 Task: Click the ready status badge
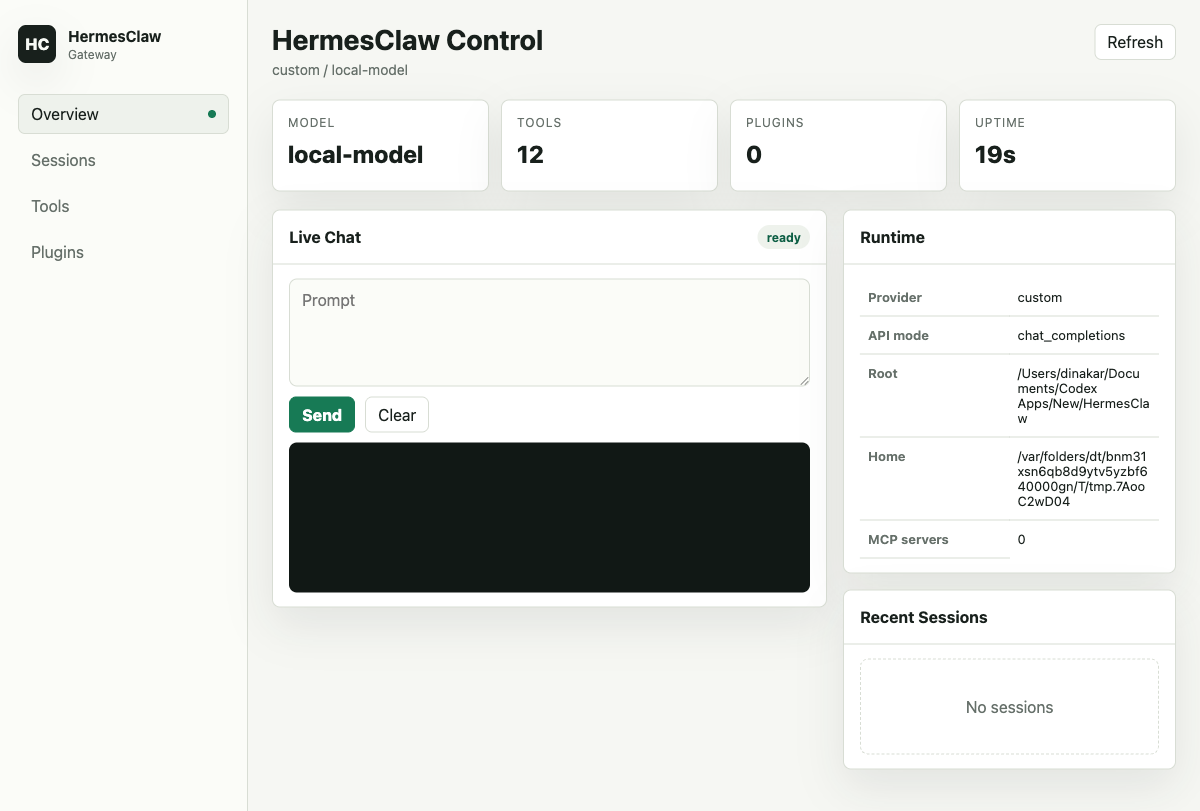(784, 237)
